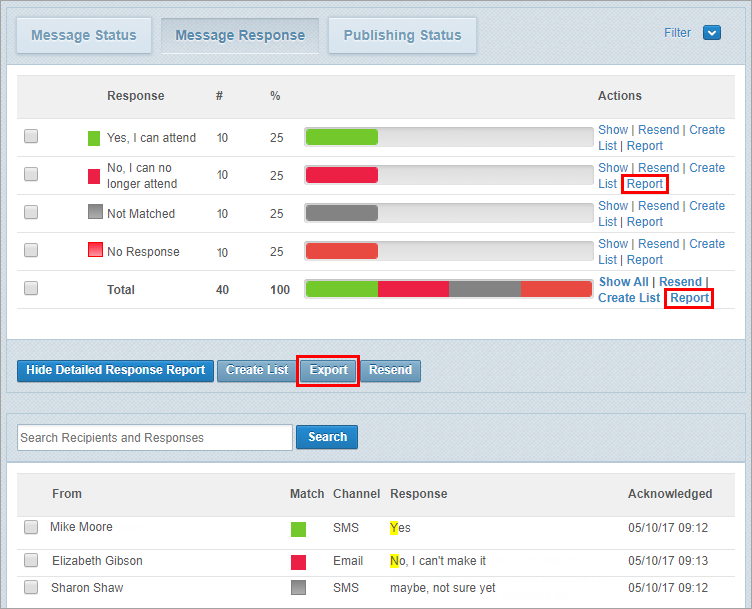Click Elizabeth Gibson's red match indicator
The height and width of the screenshot is (609, 752).
coord(298,562)
